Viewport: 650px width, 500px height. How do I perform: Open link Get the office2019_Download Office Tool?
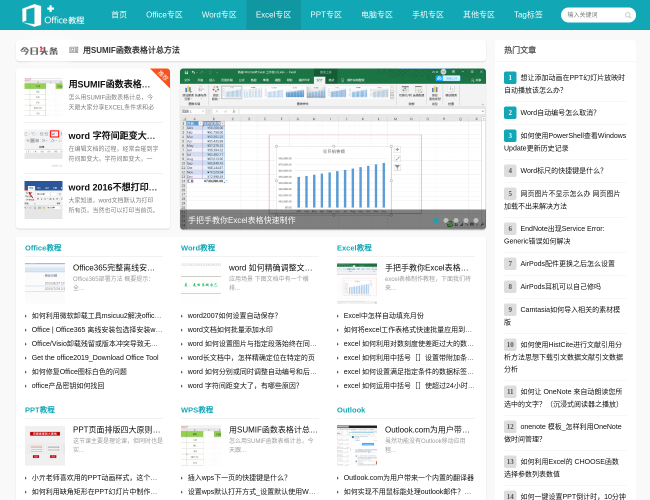tap(95, 357)
